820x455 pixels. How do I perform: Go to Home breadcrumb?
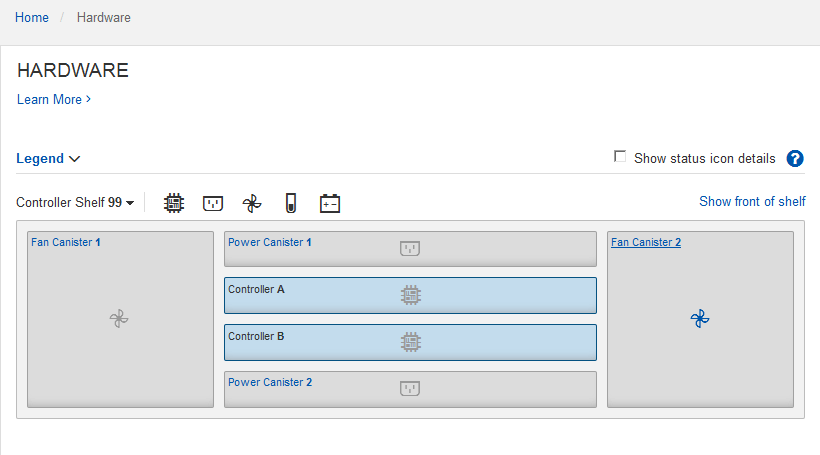pos(31,17)
